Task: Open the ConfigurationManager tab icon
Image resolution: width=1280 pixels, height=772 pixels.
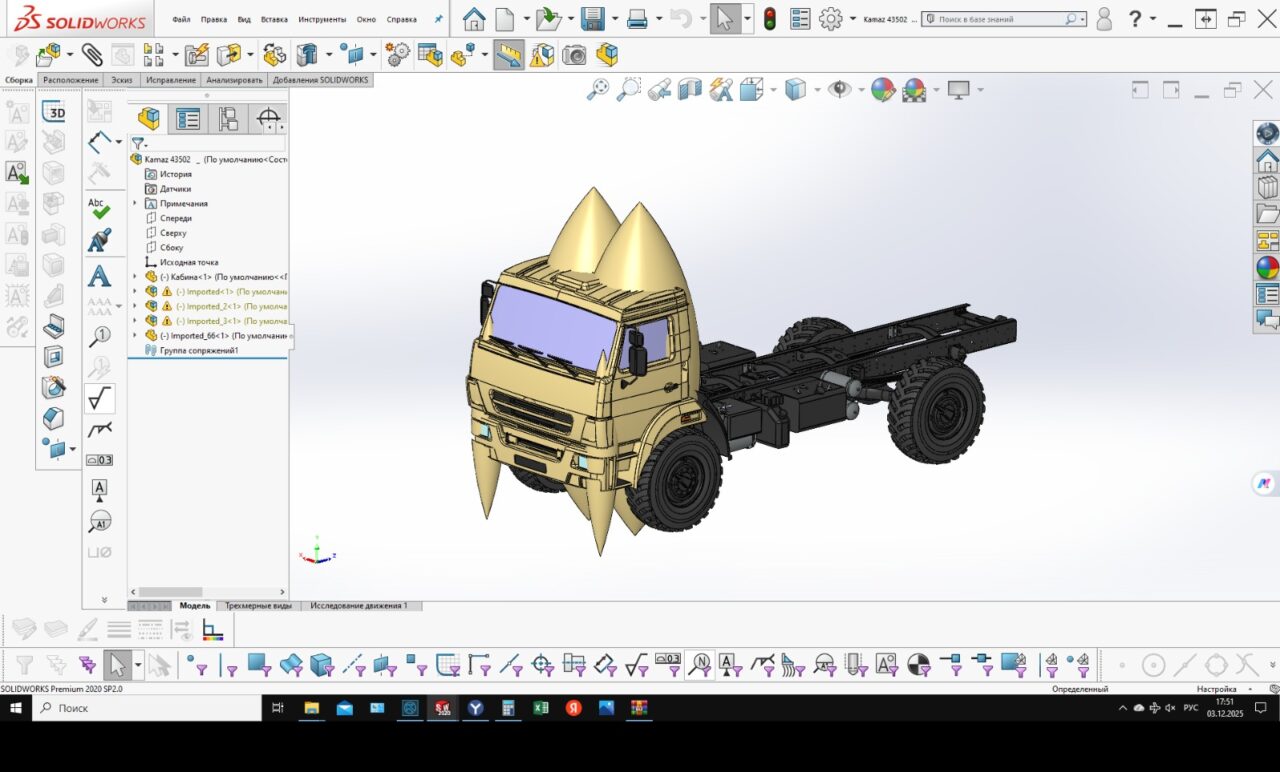Action: (x=228, y=119)
